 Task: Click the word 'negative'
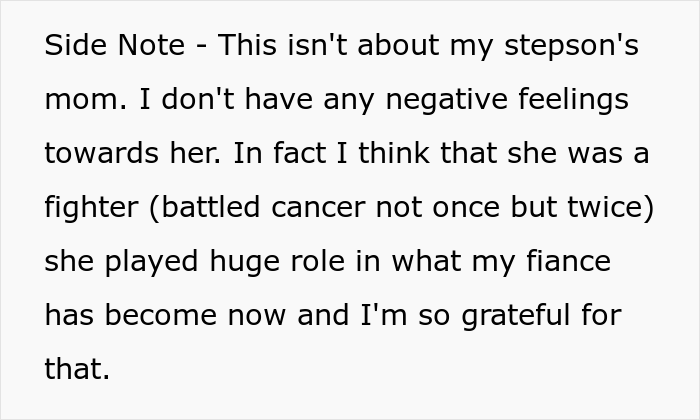[x=446, y=100]
